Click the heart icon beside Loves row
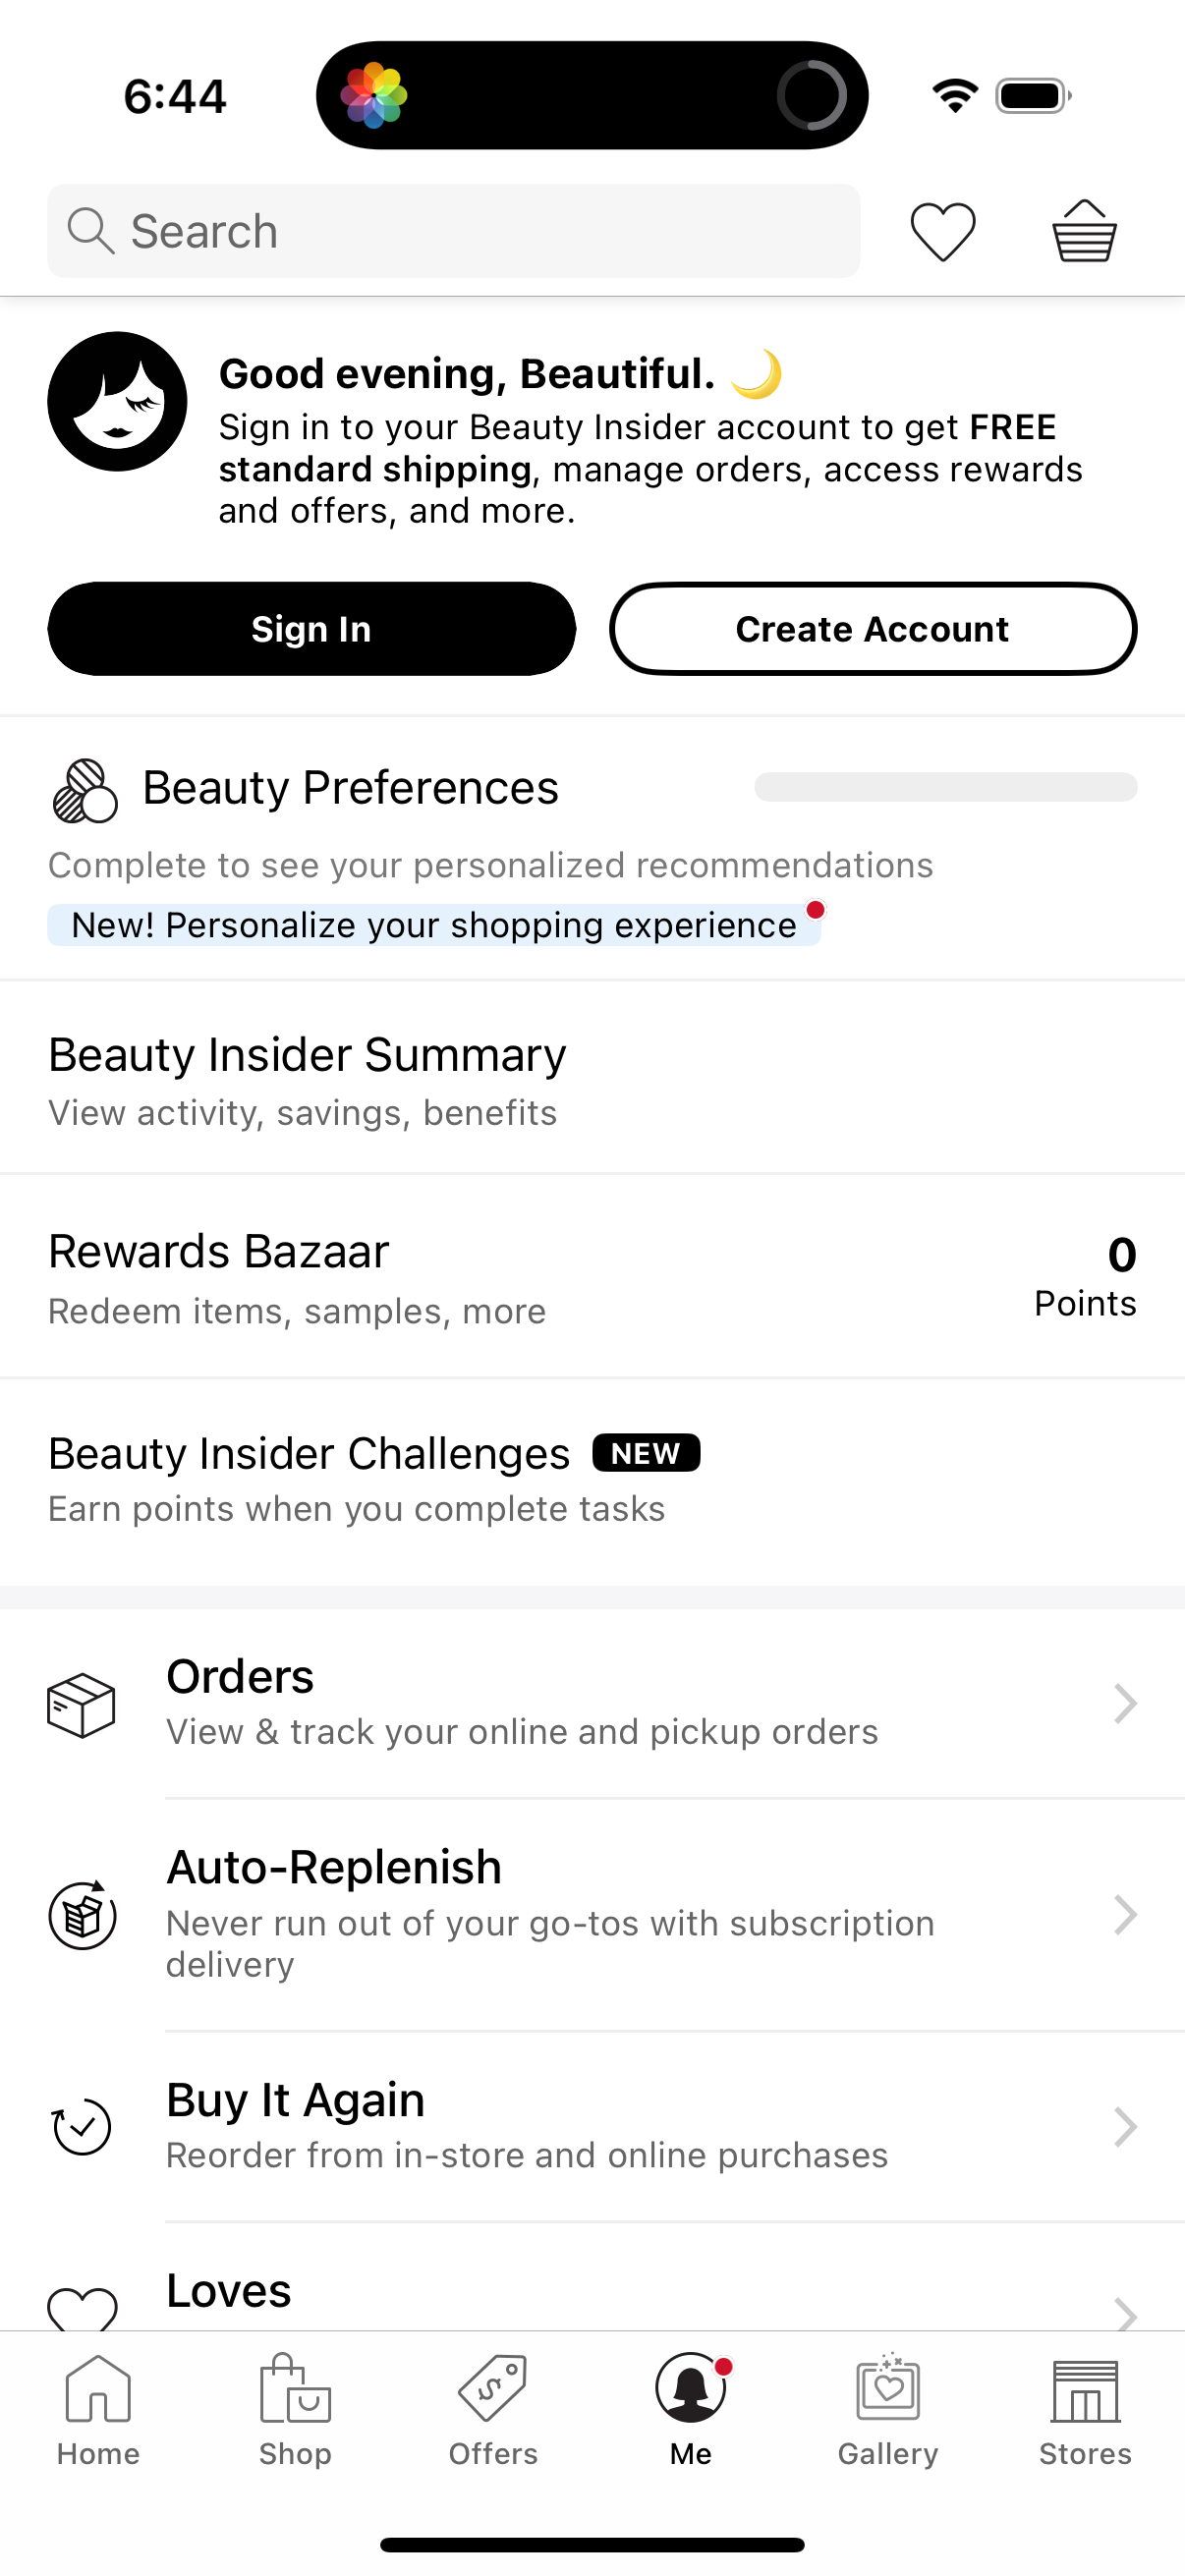The width and height of the screenshot is (1185, 2576). [82, 2310]
